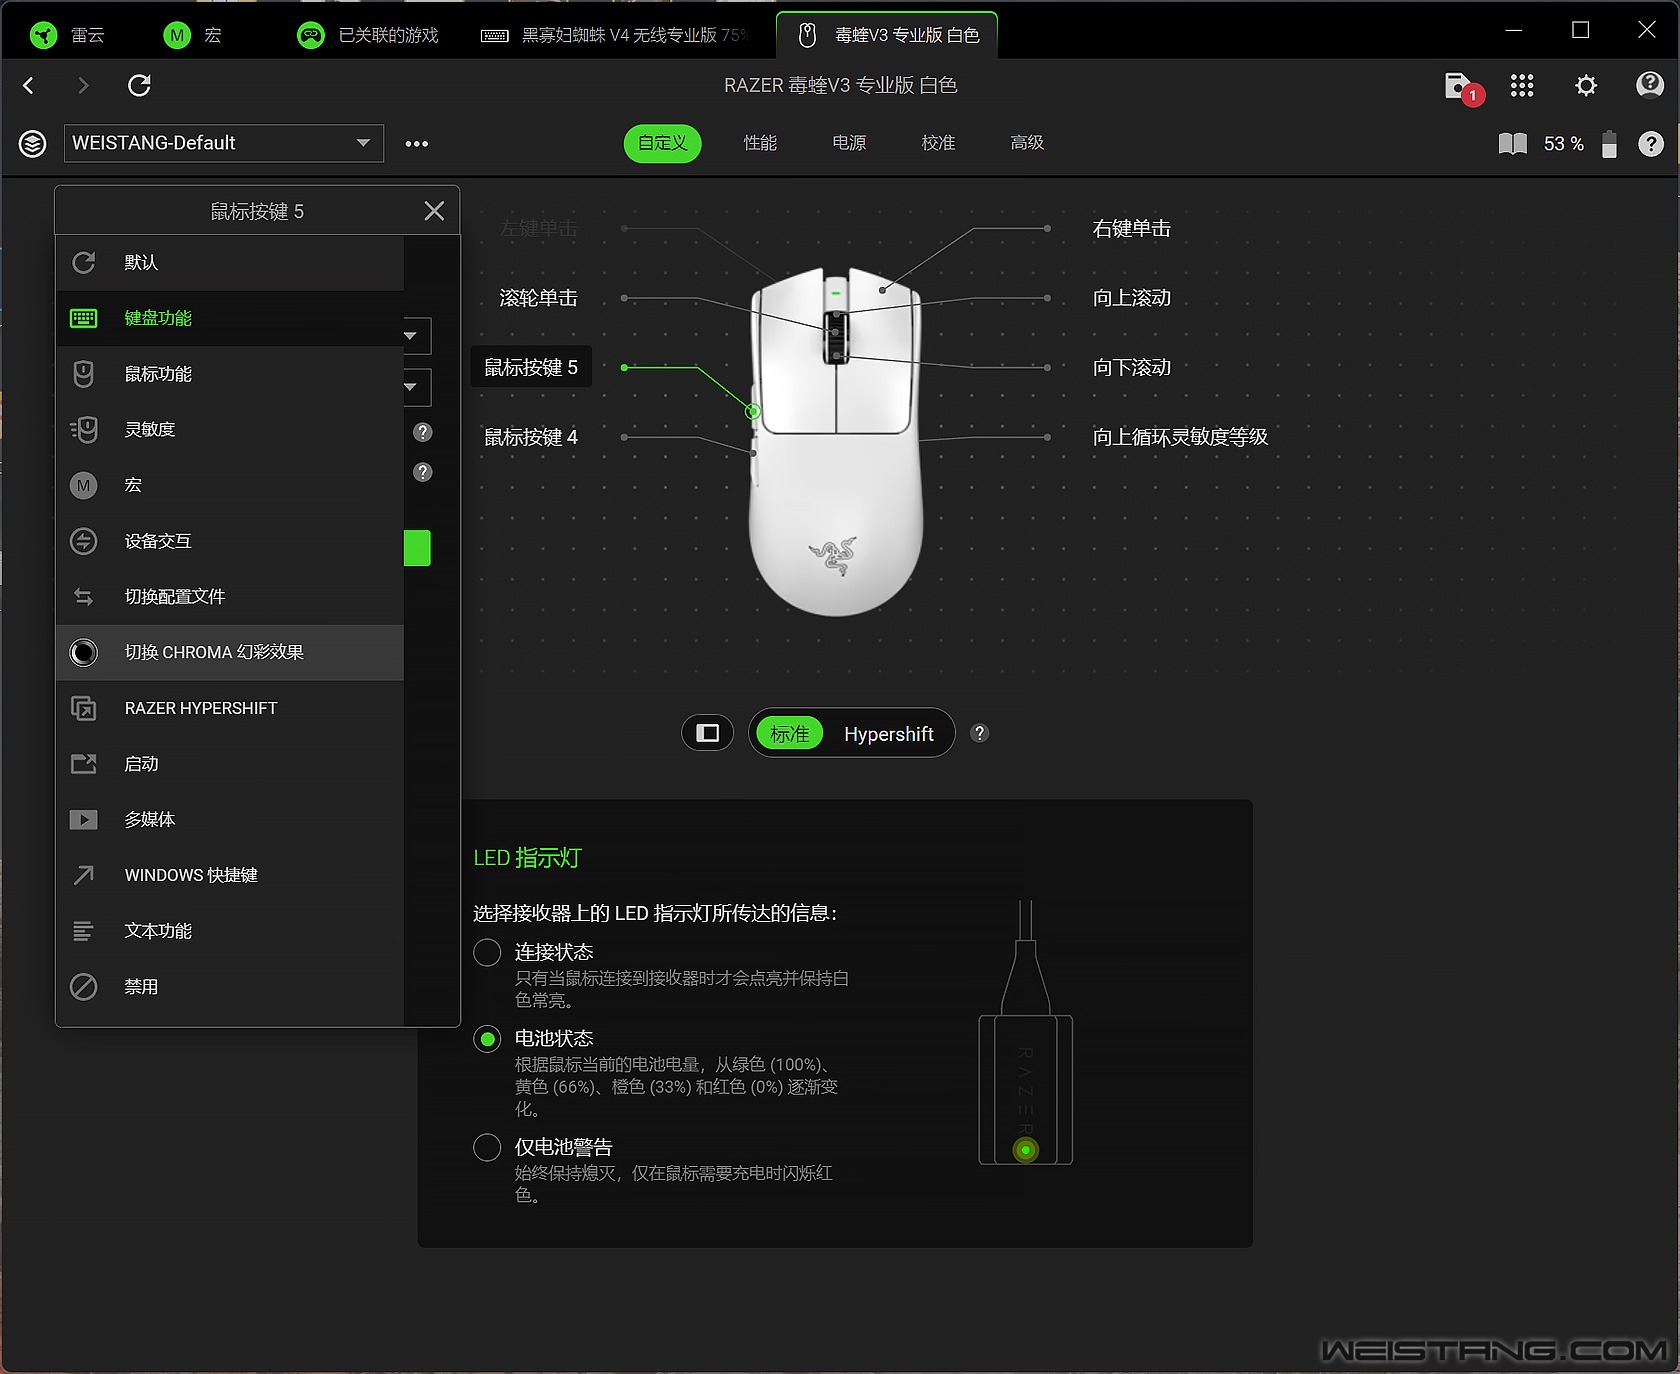Expand the lower dropdown arrow behind the panel
Screen dimensions: 1680x1374
pos(411,387)
